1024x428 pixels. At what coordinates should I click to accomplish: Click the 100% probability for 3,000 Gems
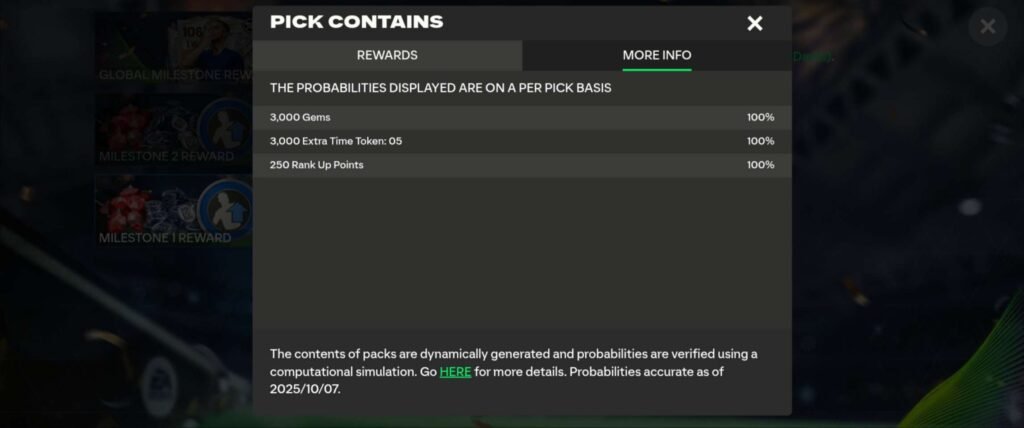(760, 117)
